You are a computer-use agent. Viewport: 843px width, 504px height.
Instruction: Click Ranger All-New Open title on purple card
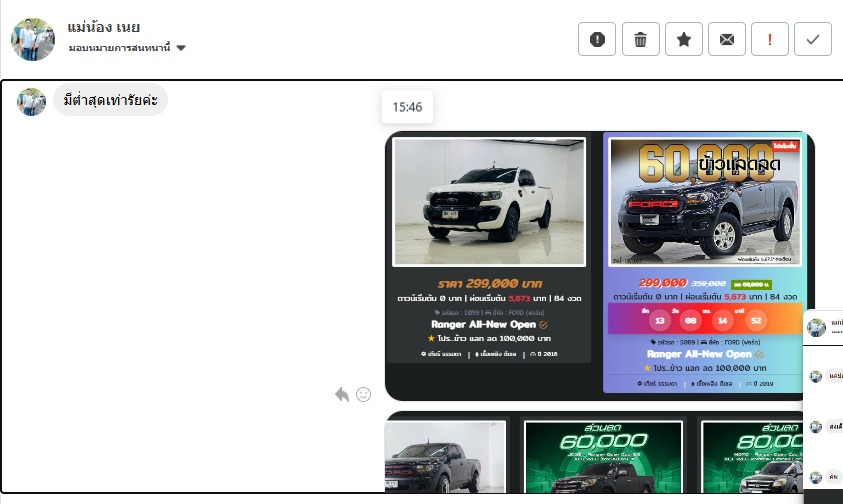click(699, 354)
